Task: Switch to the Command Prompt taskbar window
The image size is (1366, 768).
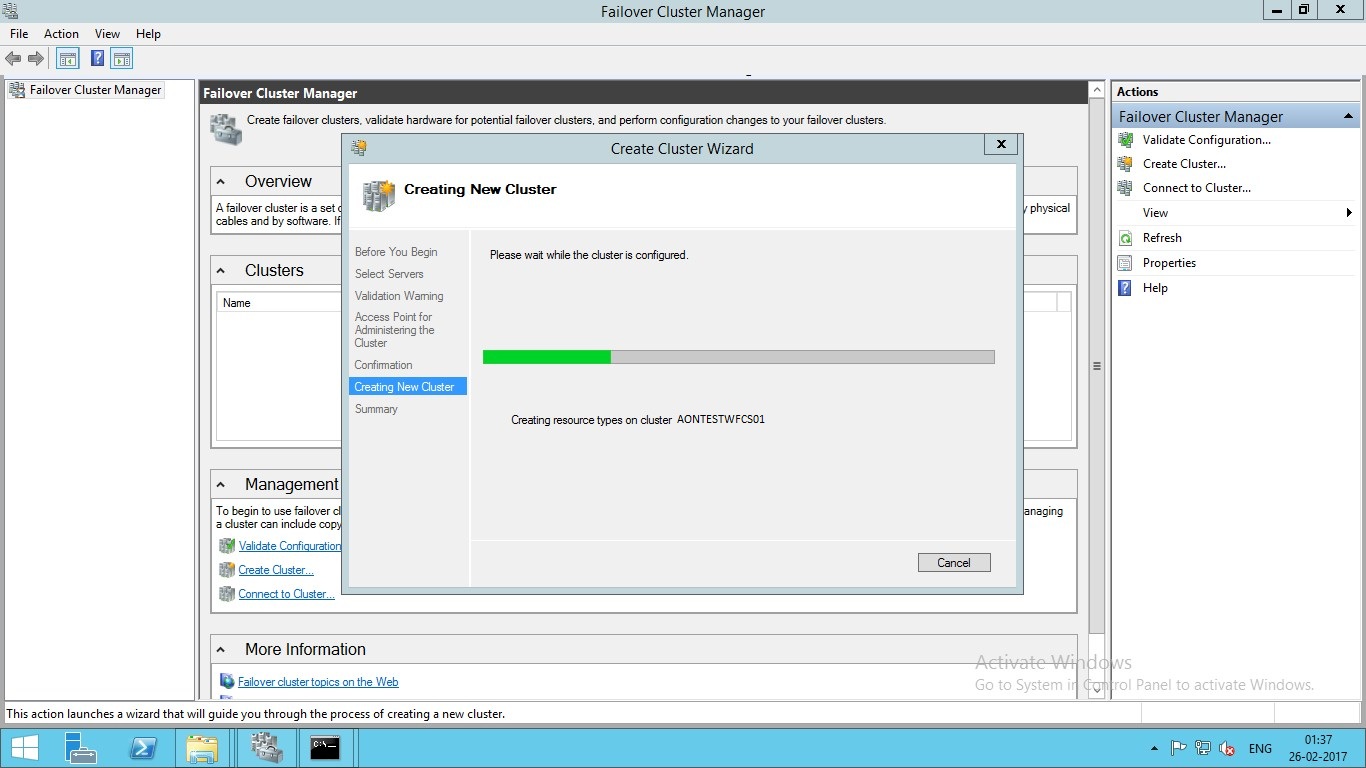Action: pyautogui.click(x=325, y=748)
